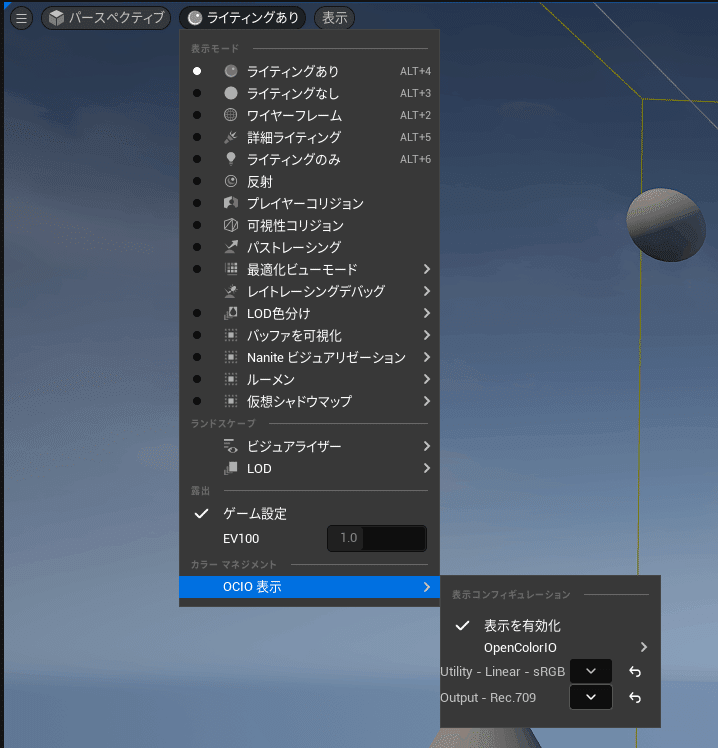The height and width of the screenshot is (748, 718).
Task: Open Utility - Linear - sRGB dropdown
Action: [x=591, y=671]
